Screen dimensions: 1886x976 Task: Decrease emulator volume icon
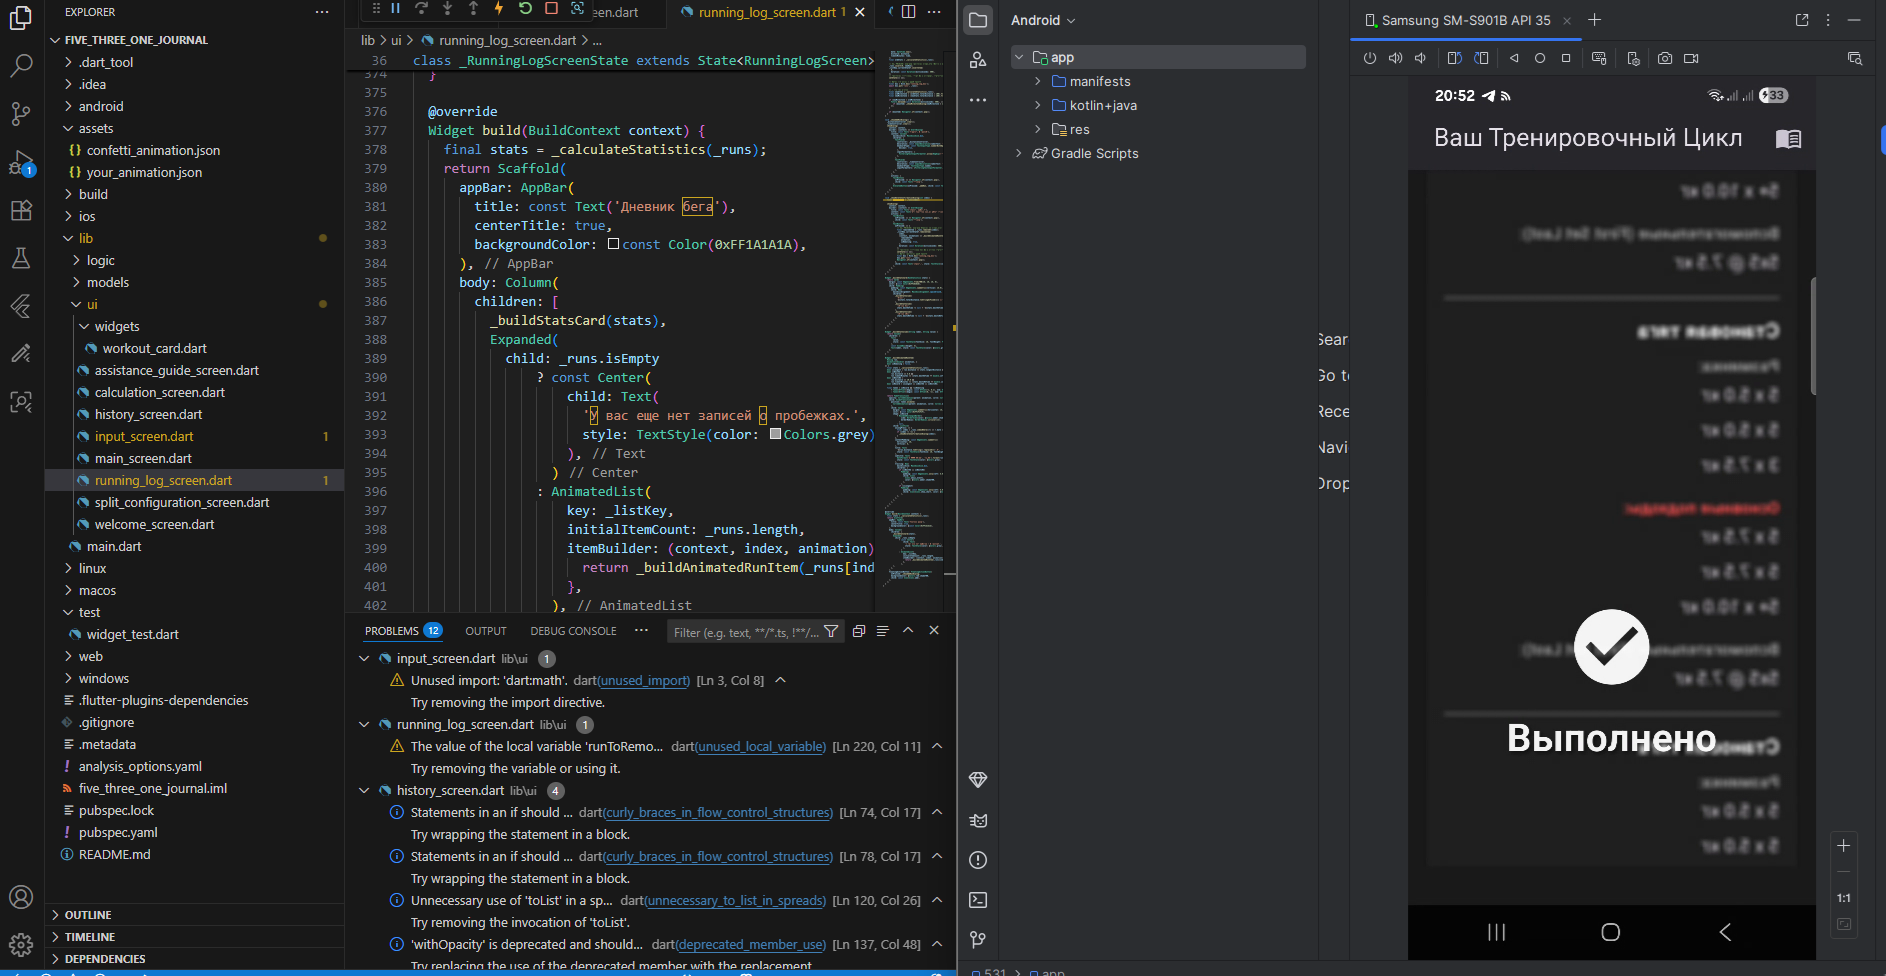click(1420, 58)
